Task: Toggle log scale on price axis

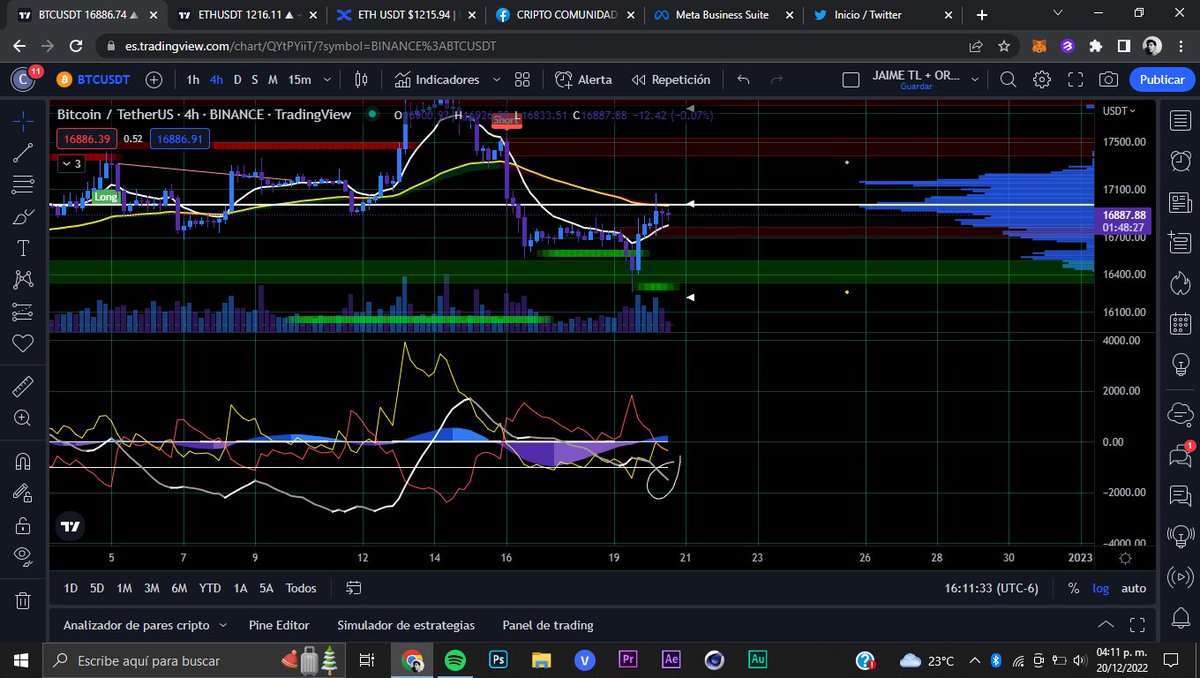Action: tap(1100, 588)
